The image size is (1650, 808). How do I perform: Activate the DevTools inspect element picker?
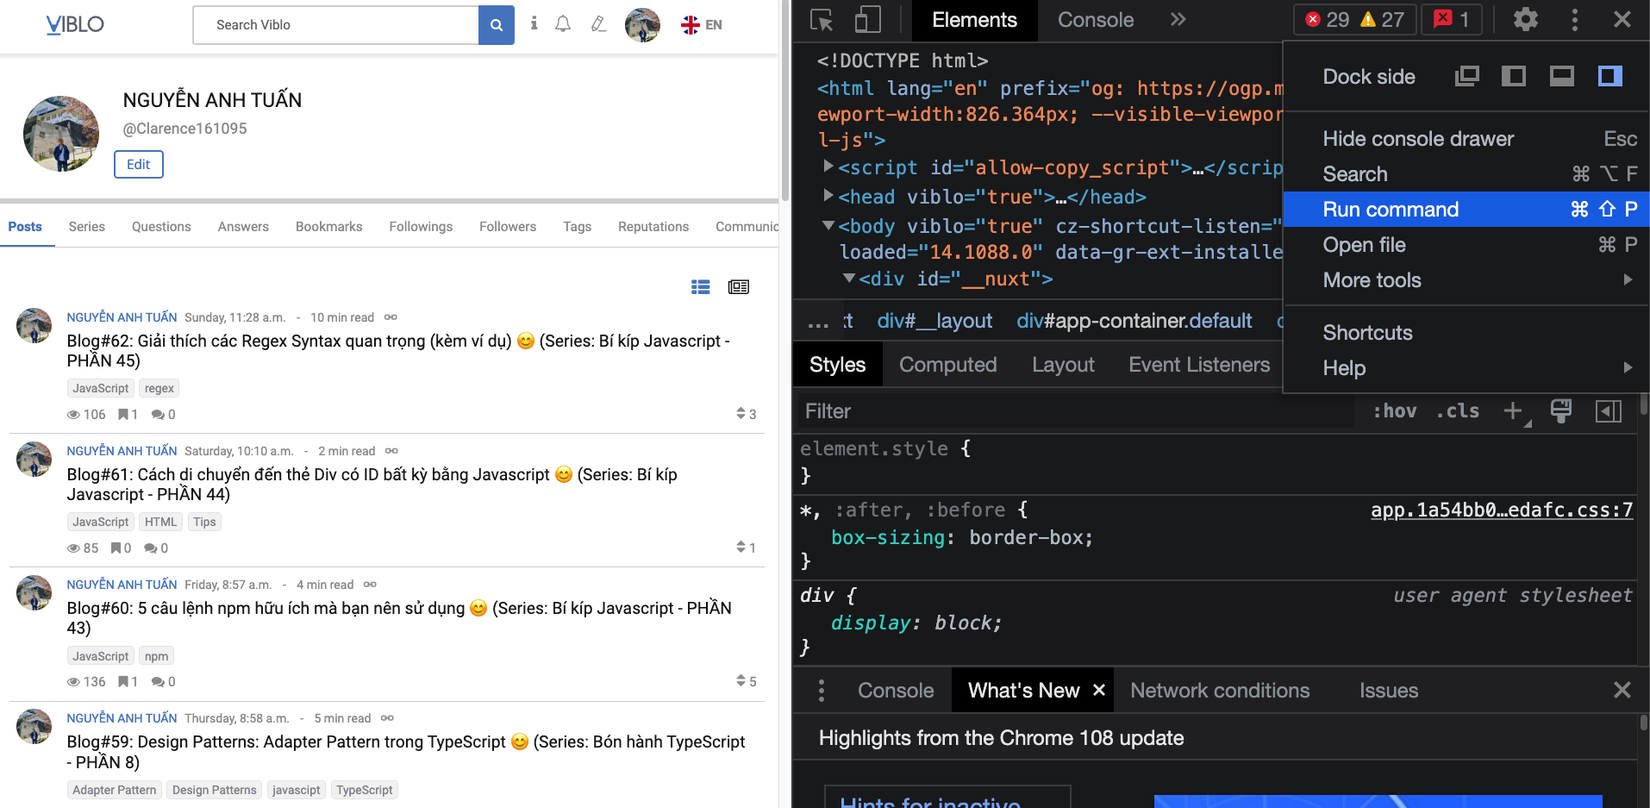pos(822,20)
